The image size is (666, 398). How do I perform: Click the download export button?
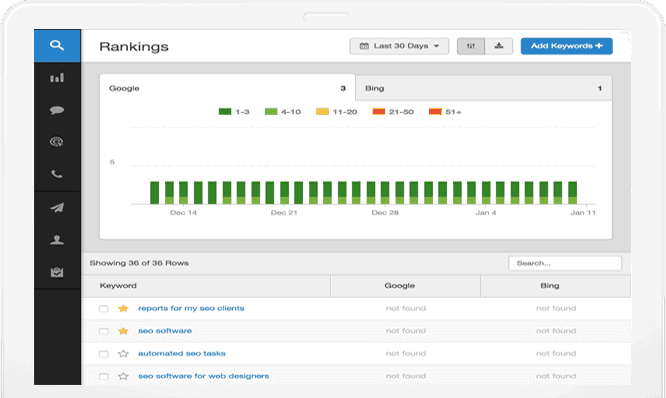(x=499, y=46)
